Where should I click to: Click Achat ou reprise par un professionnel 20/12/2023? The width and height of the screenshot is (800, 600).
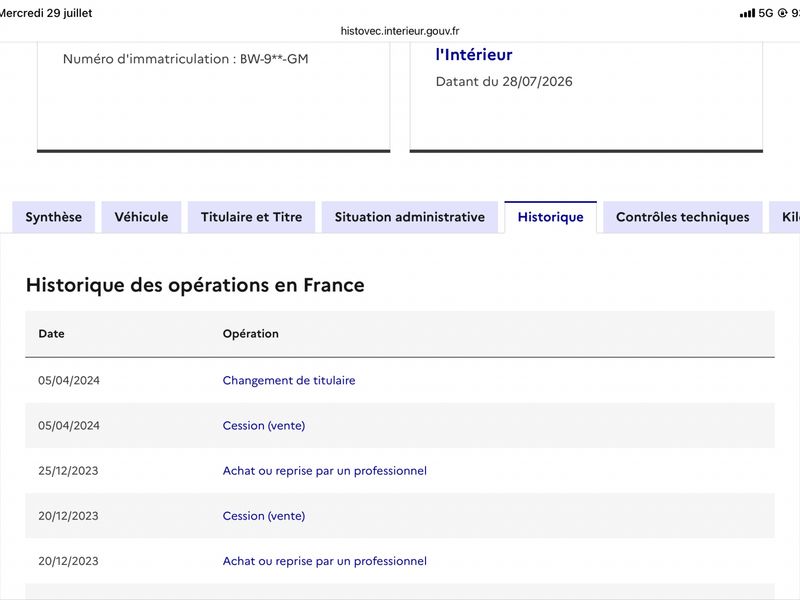tap(324, 561)
